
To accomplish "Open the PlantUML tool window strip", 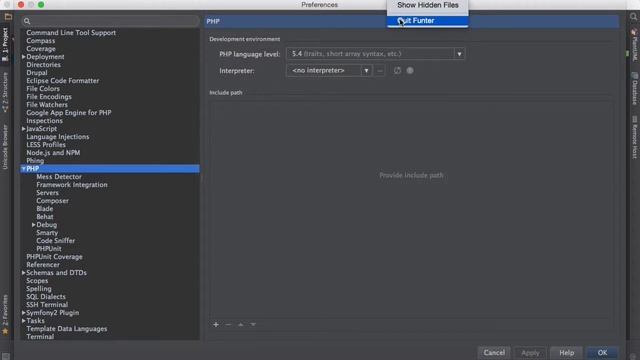I will [634, 44].
